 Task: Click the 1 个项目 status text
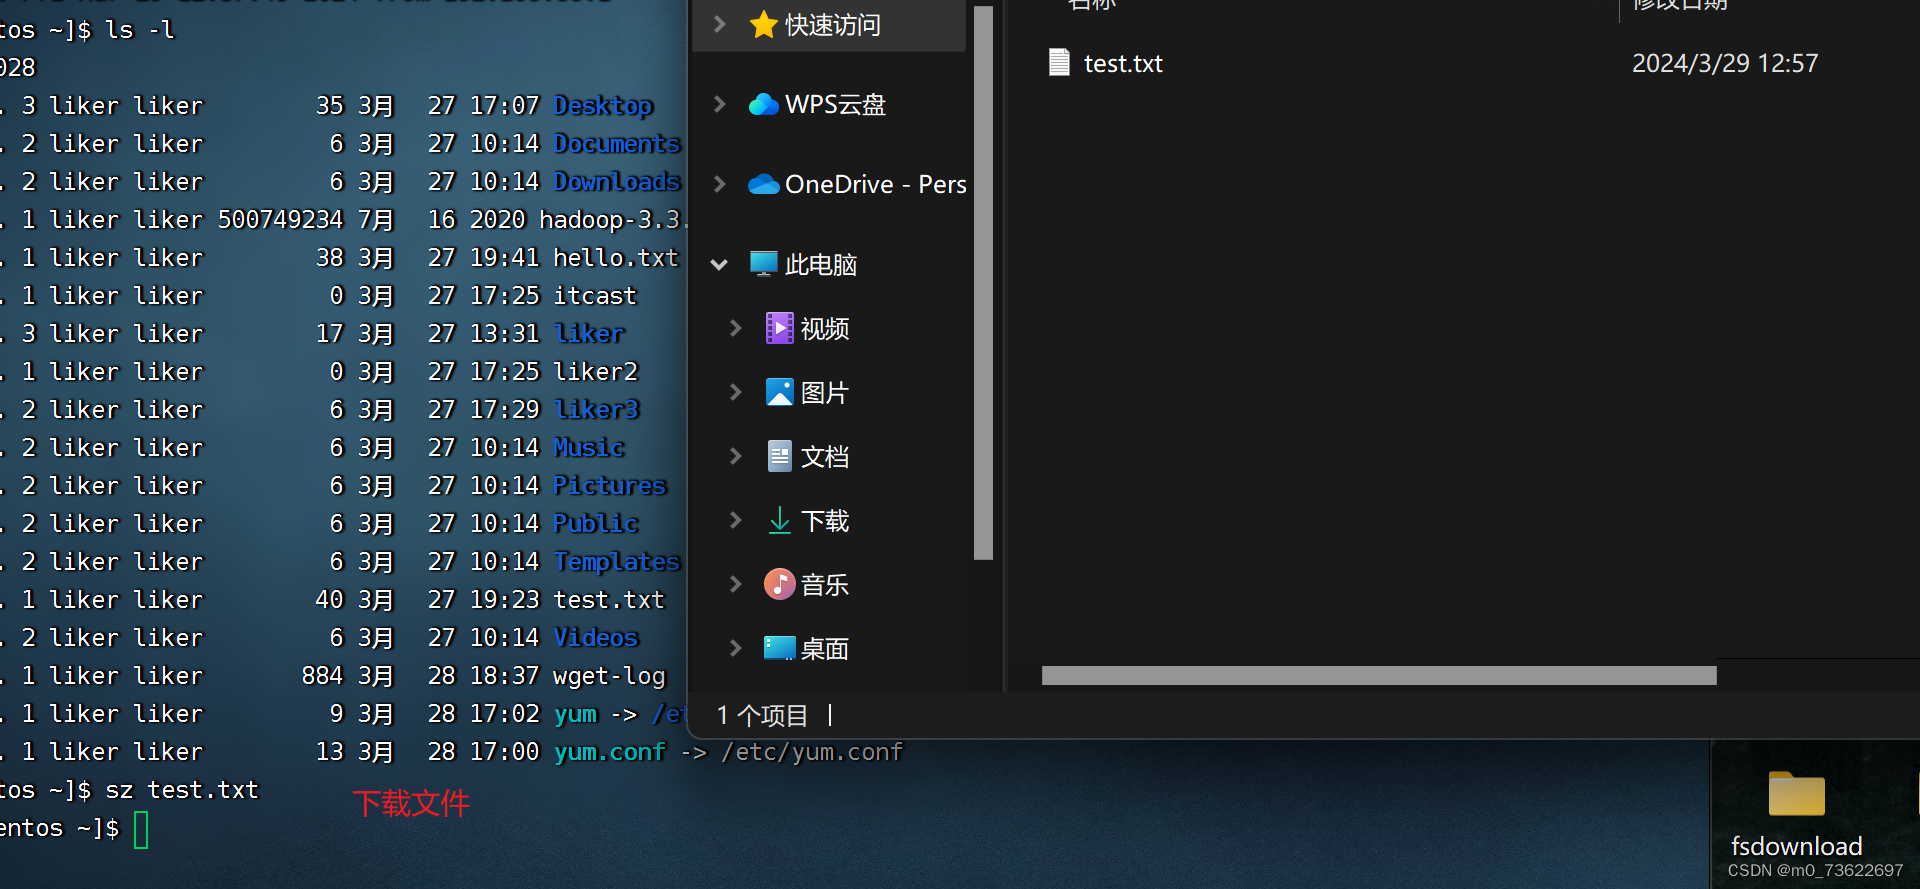[x=762, y=715]
